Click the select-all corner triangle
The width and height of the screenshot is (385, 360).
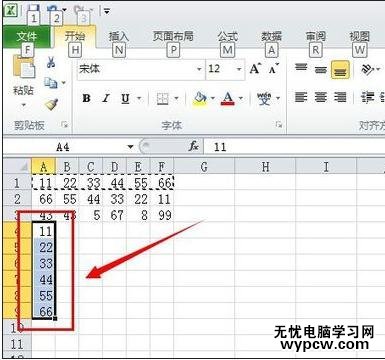click(x=23, y=167)
